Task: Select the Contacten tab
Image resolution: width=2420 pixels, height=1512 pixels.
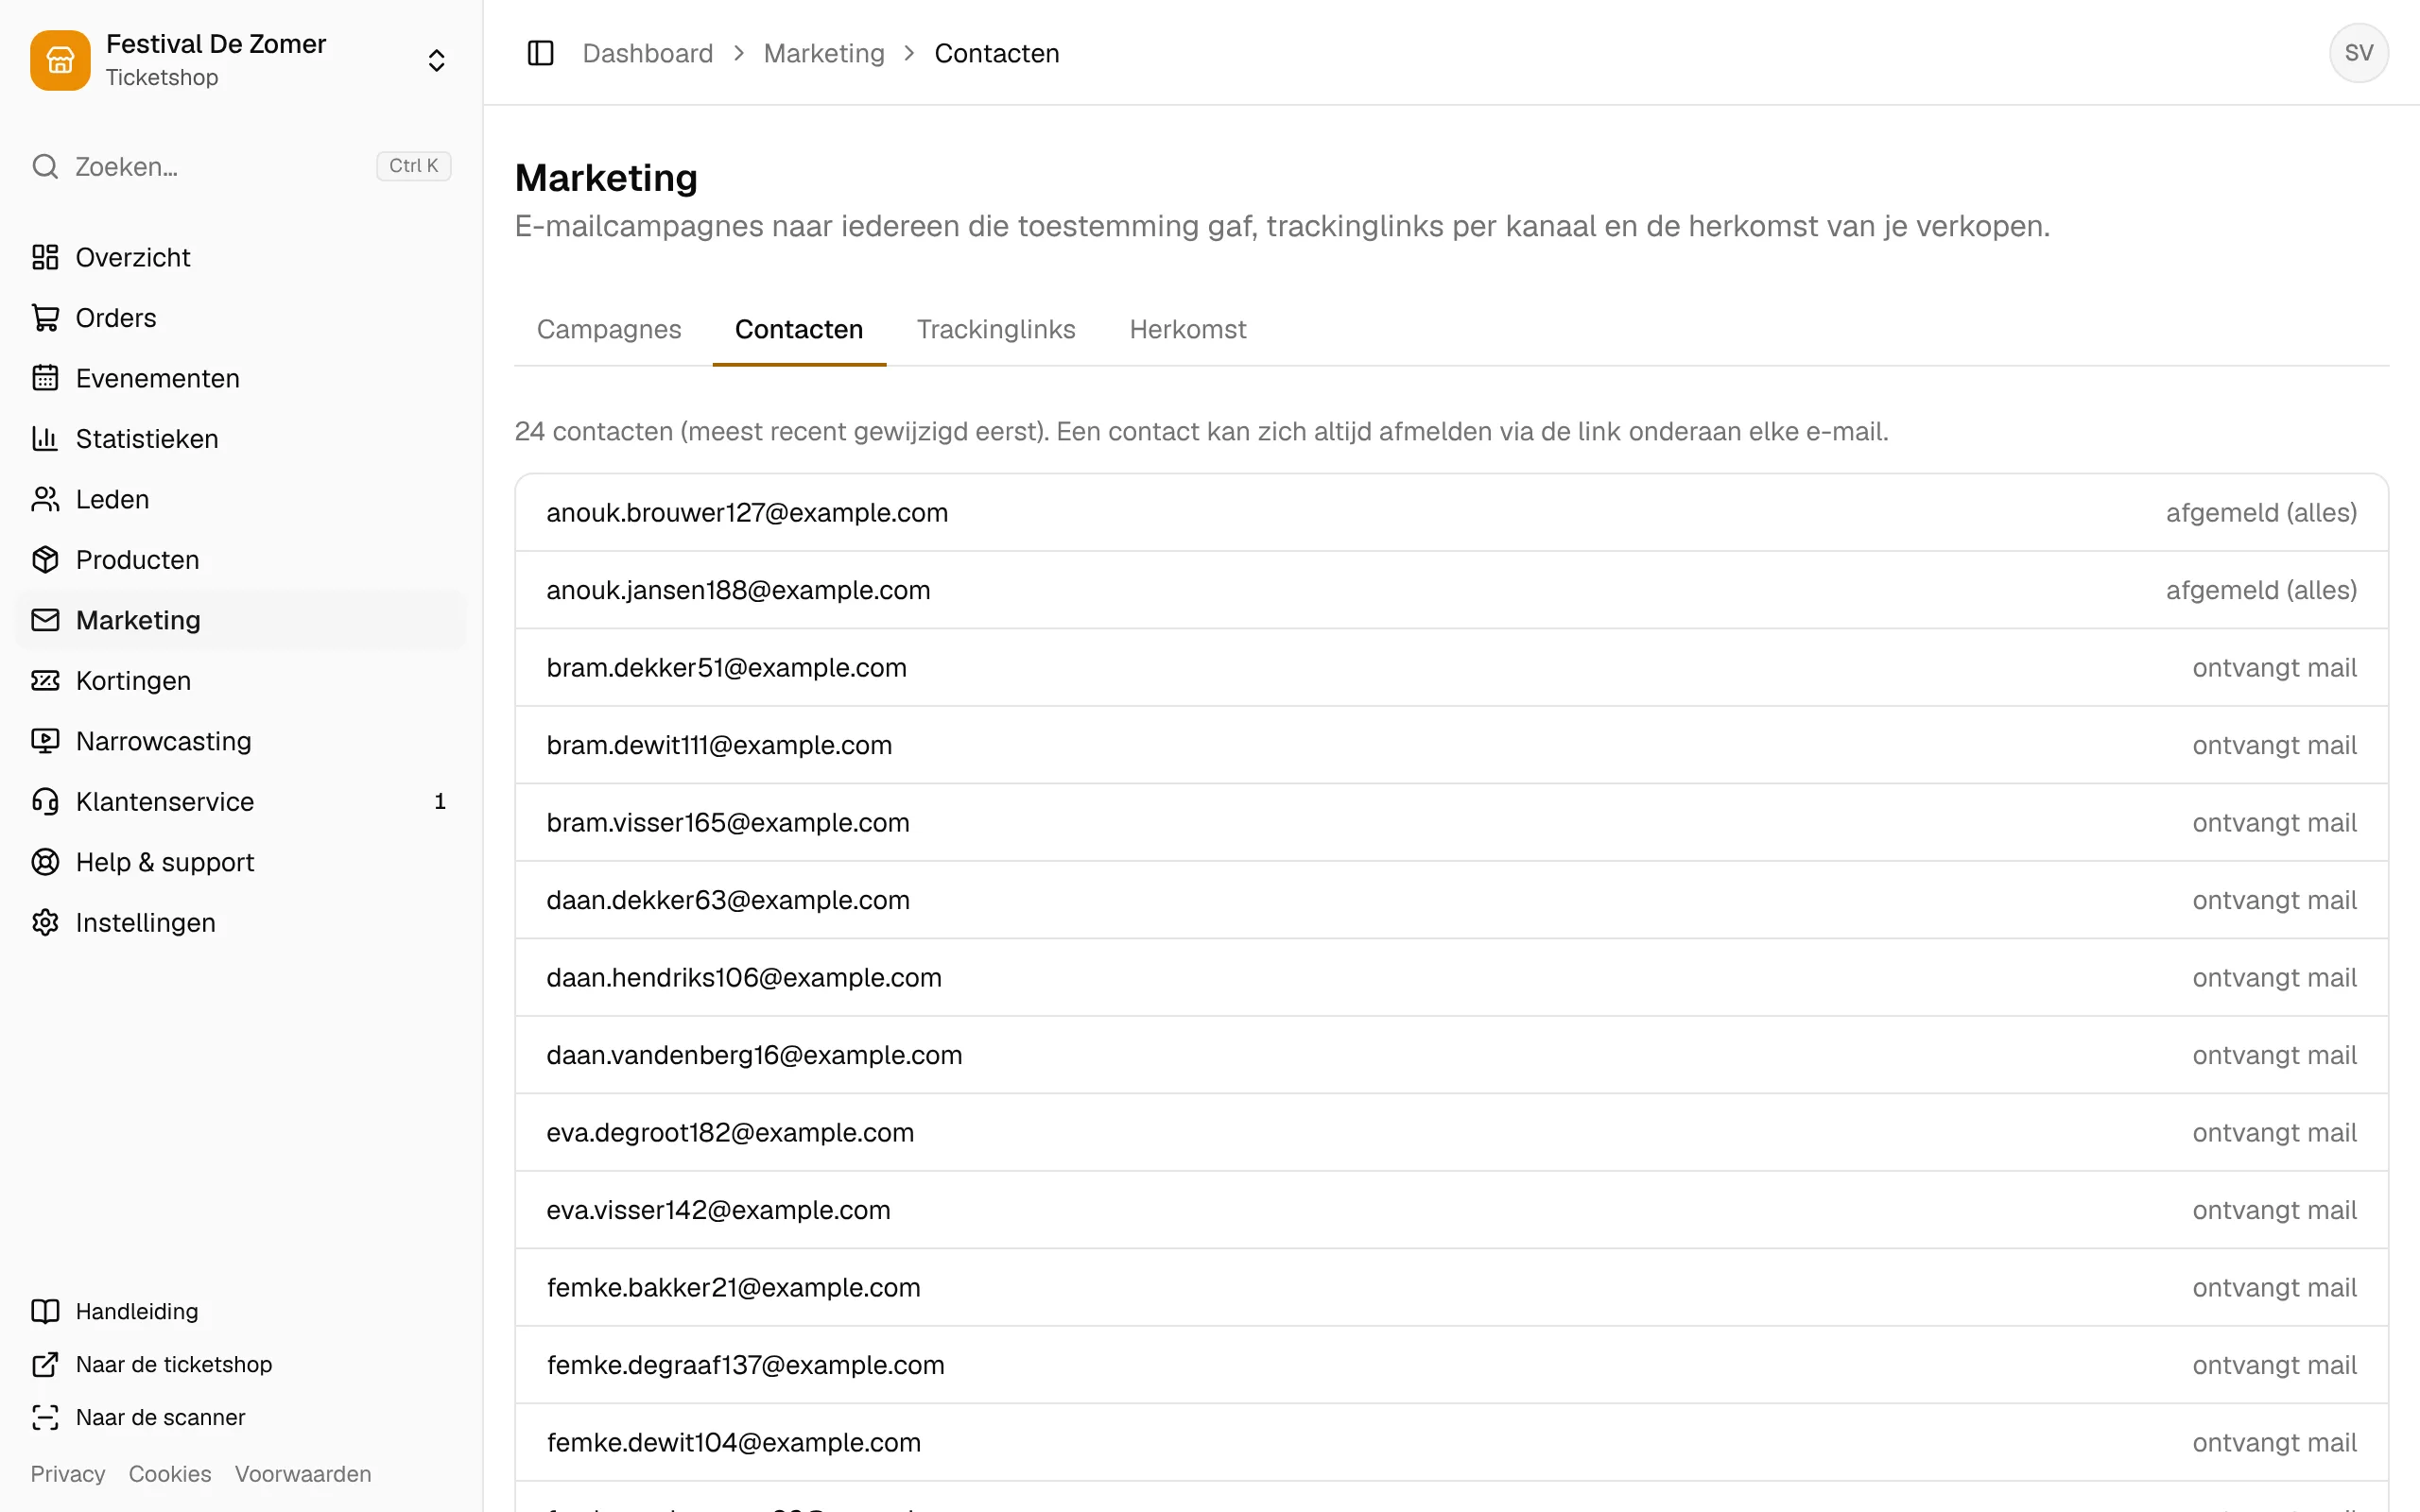Action: [x=799, y=329]
